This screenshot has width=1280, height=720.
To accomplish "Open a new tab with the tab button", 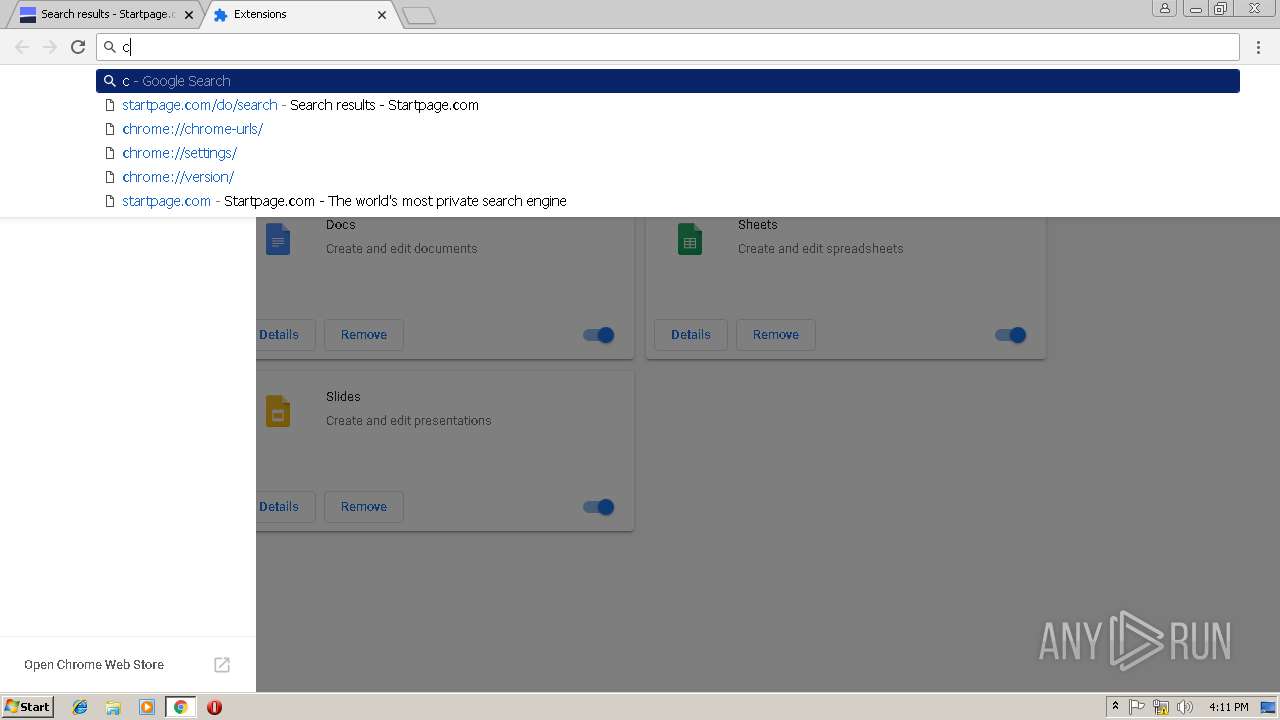I will click(418, 15).
